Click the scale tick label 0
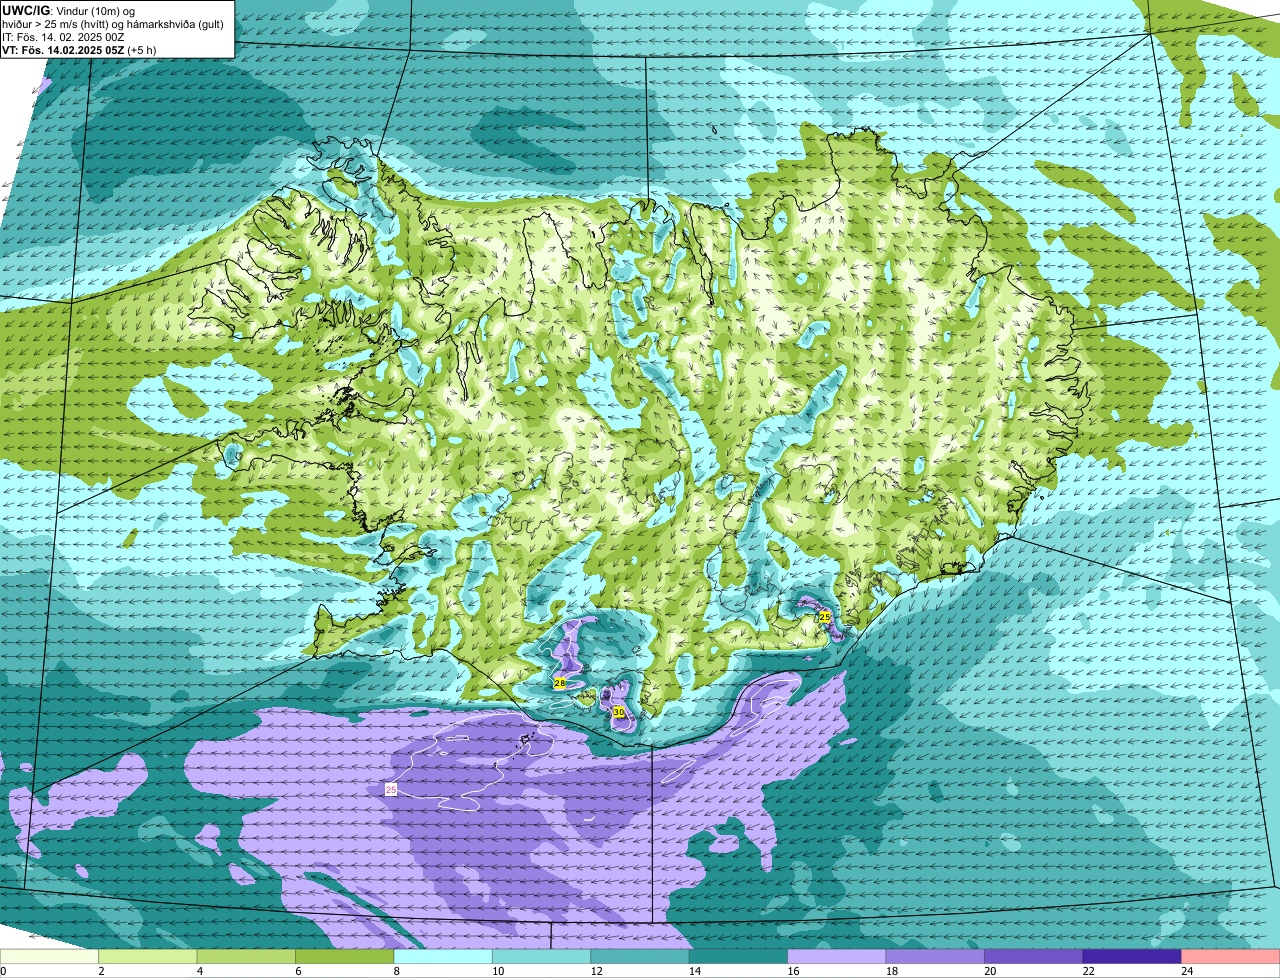This screenshot has width=1280, height=978. [x=3, y=971]
